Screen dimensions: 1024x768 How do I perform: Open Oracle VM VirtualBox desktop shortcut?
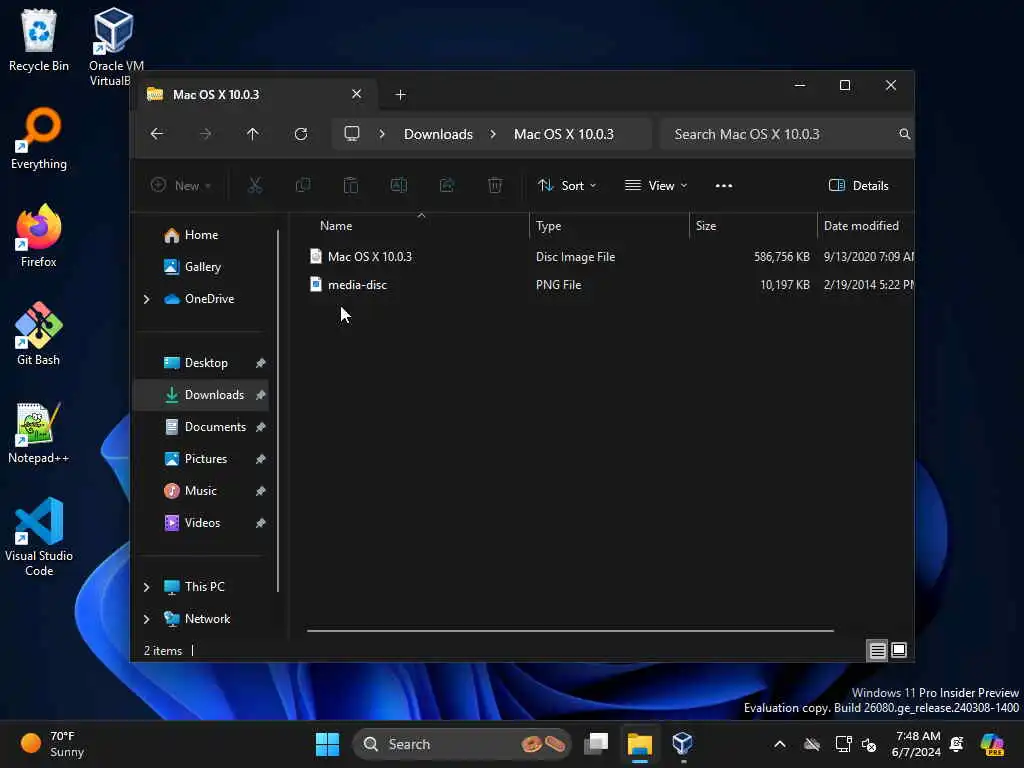116,46
